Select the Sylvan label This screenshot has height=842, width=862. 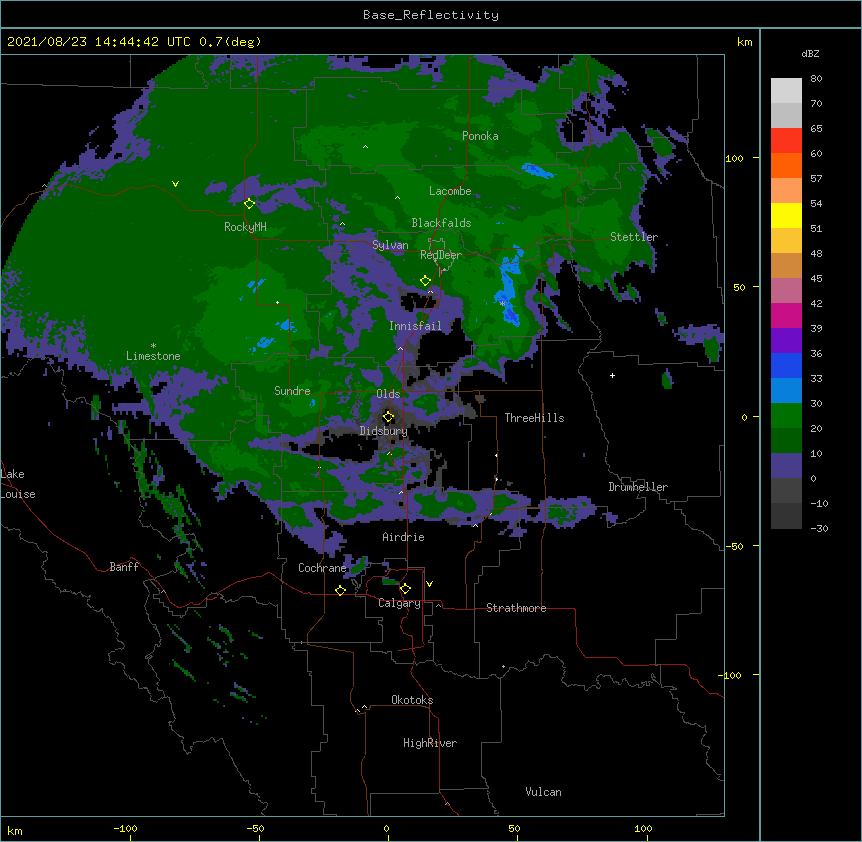click(x=390, y=245)
